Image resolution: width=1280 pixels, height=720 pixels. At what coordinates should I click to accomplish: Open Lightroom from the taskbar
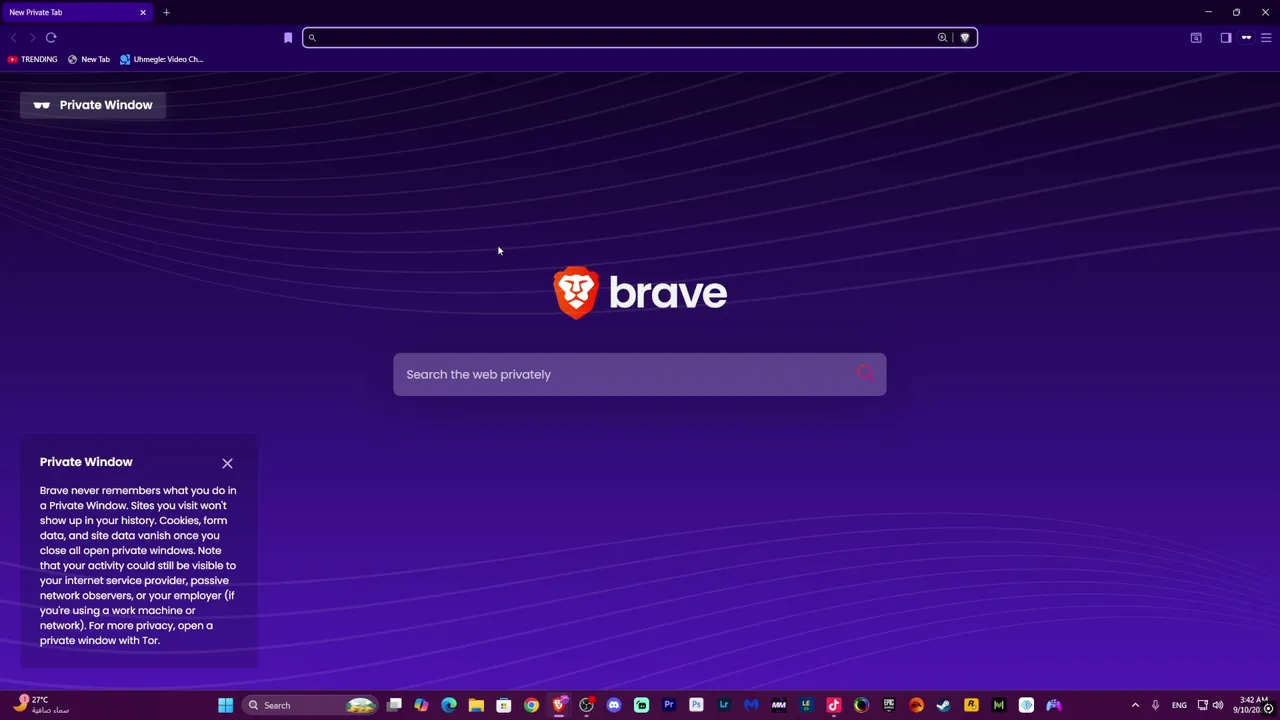coord(724,705)
